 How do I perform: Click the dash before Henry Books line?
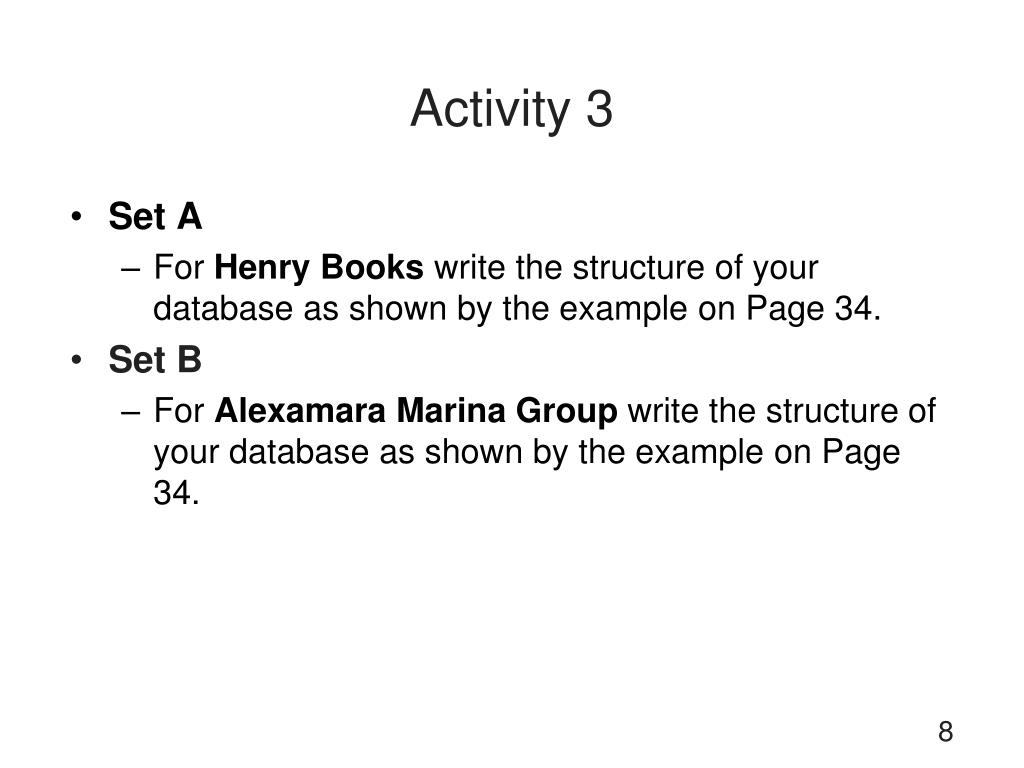(x=131, y=270)
